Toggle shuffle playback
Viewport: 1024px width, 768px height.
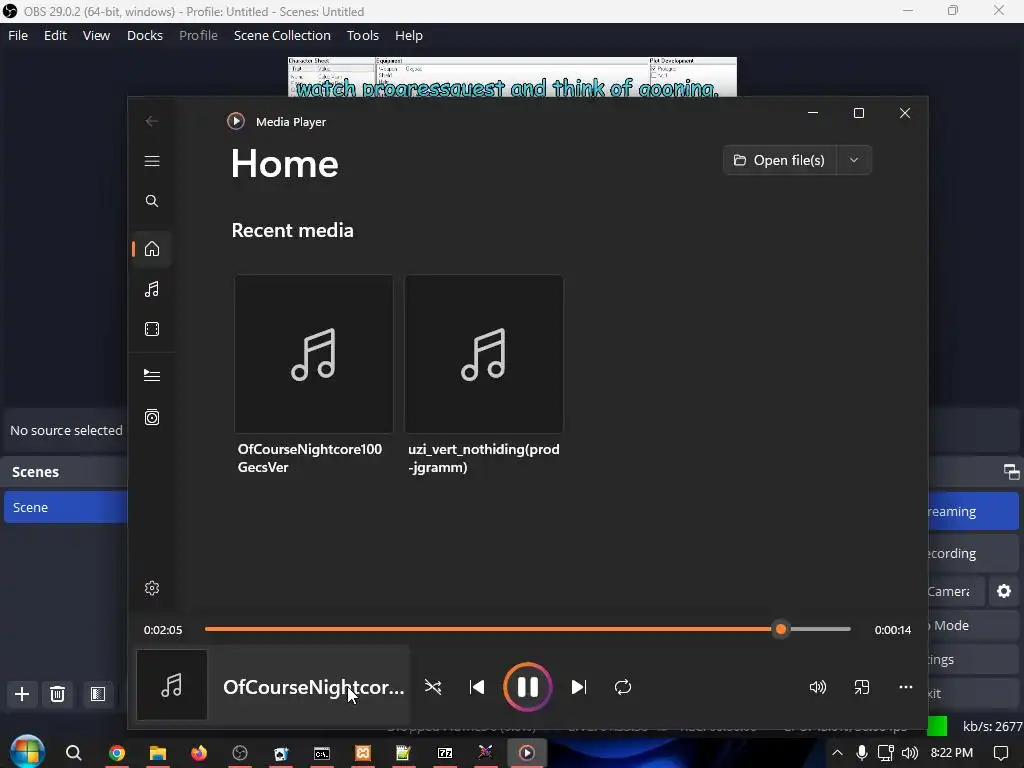click(x=433, y=687)
